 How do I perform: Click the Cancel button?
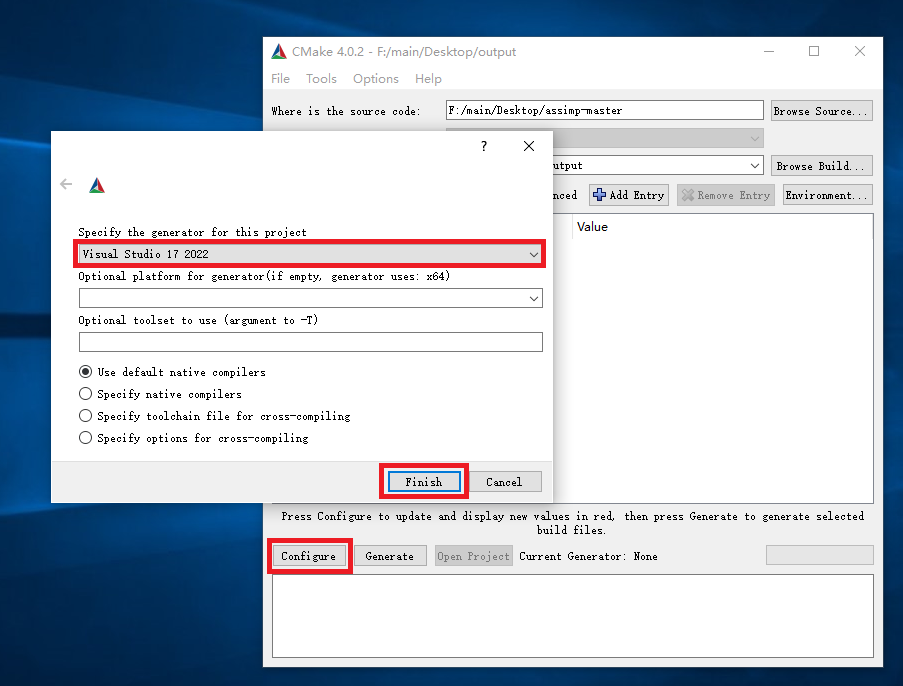click(504, 482)
